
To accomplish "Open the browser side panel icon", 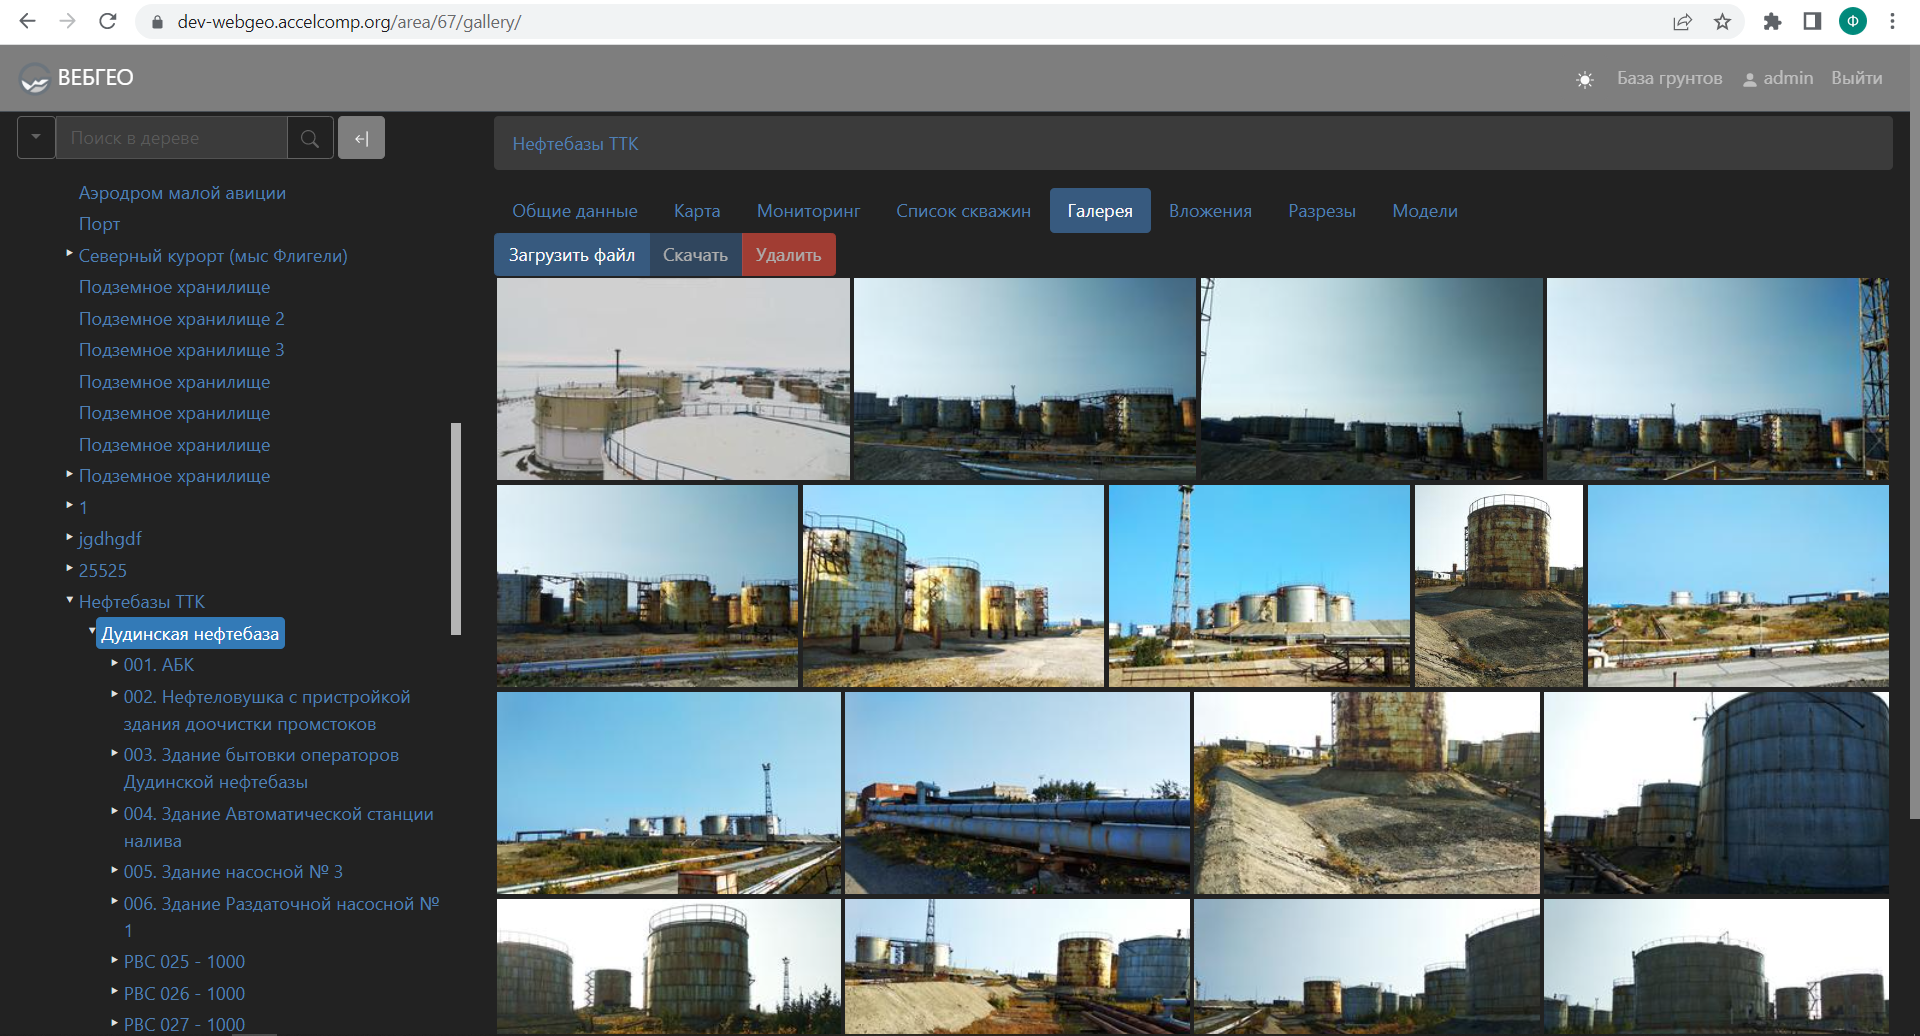I will (1812, 21).
